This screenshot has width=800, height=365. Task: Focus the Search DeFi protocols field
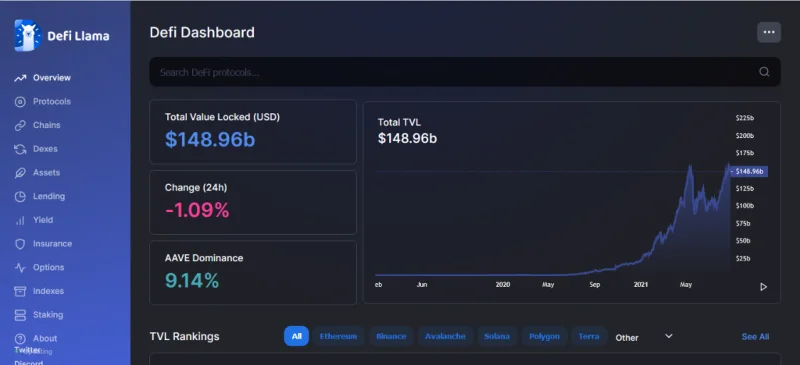465,72
